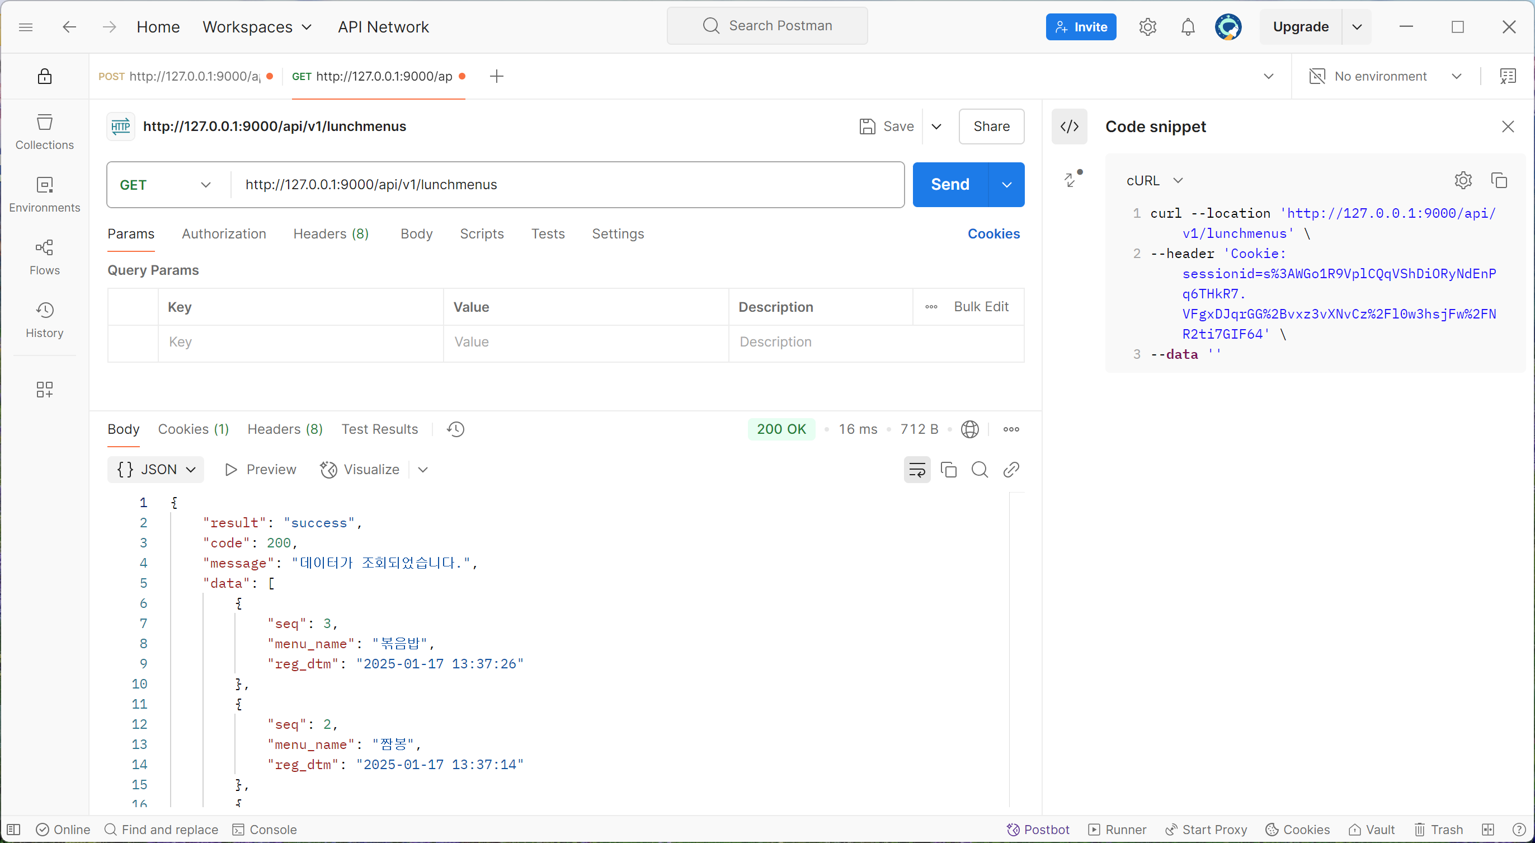Switch to the Authorization tab

224,234
